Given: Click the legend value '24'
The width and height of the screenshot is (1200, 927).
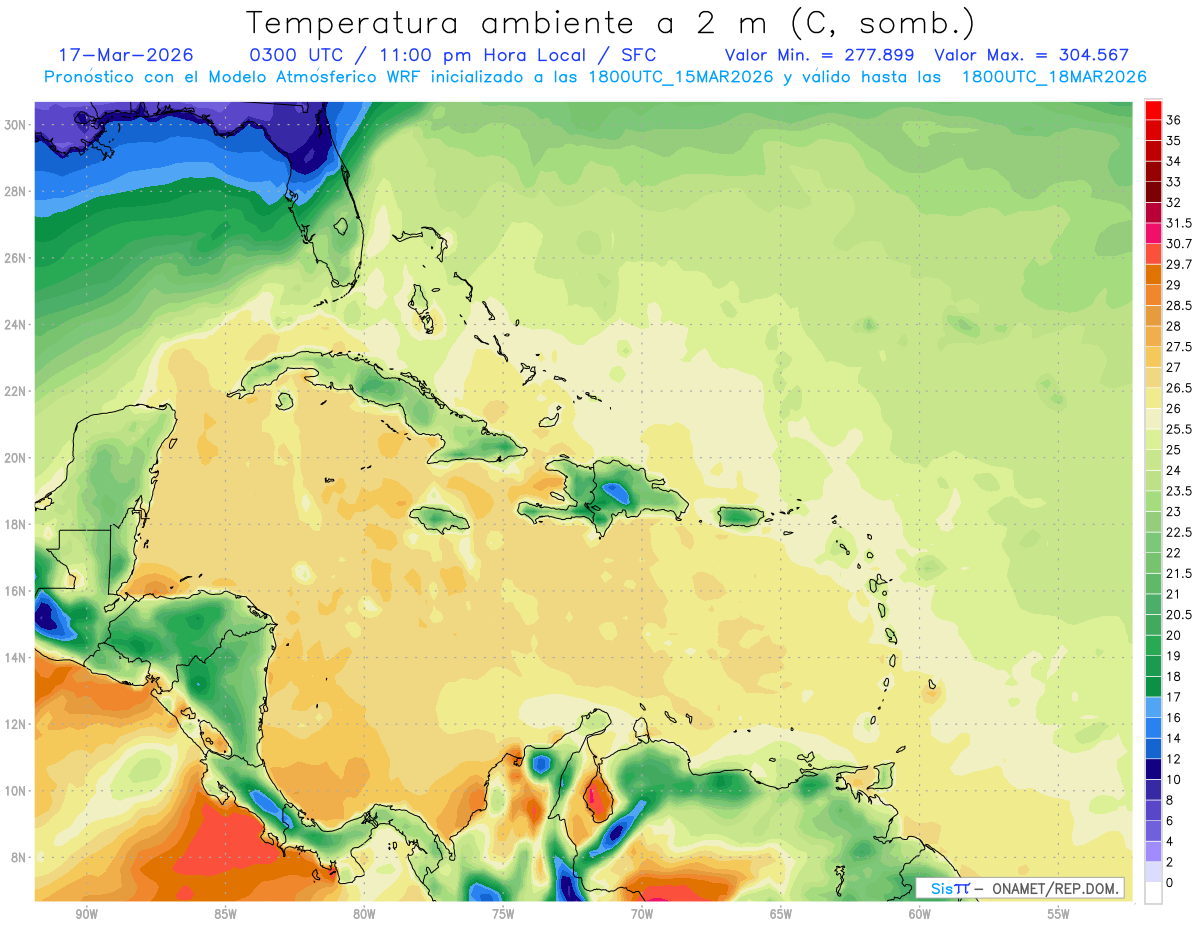Looking at the screenshot, I should (x=1174, y=470).
